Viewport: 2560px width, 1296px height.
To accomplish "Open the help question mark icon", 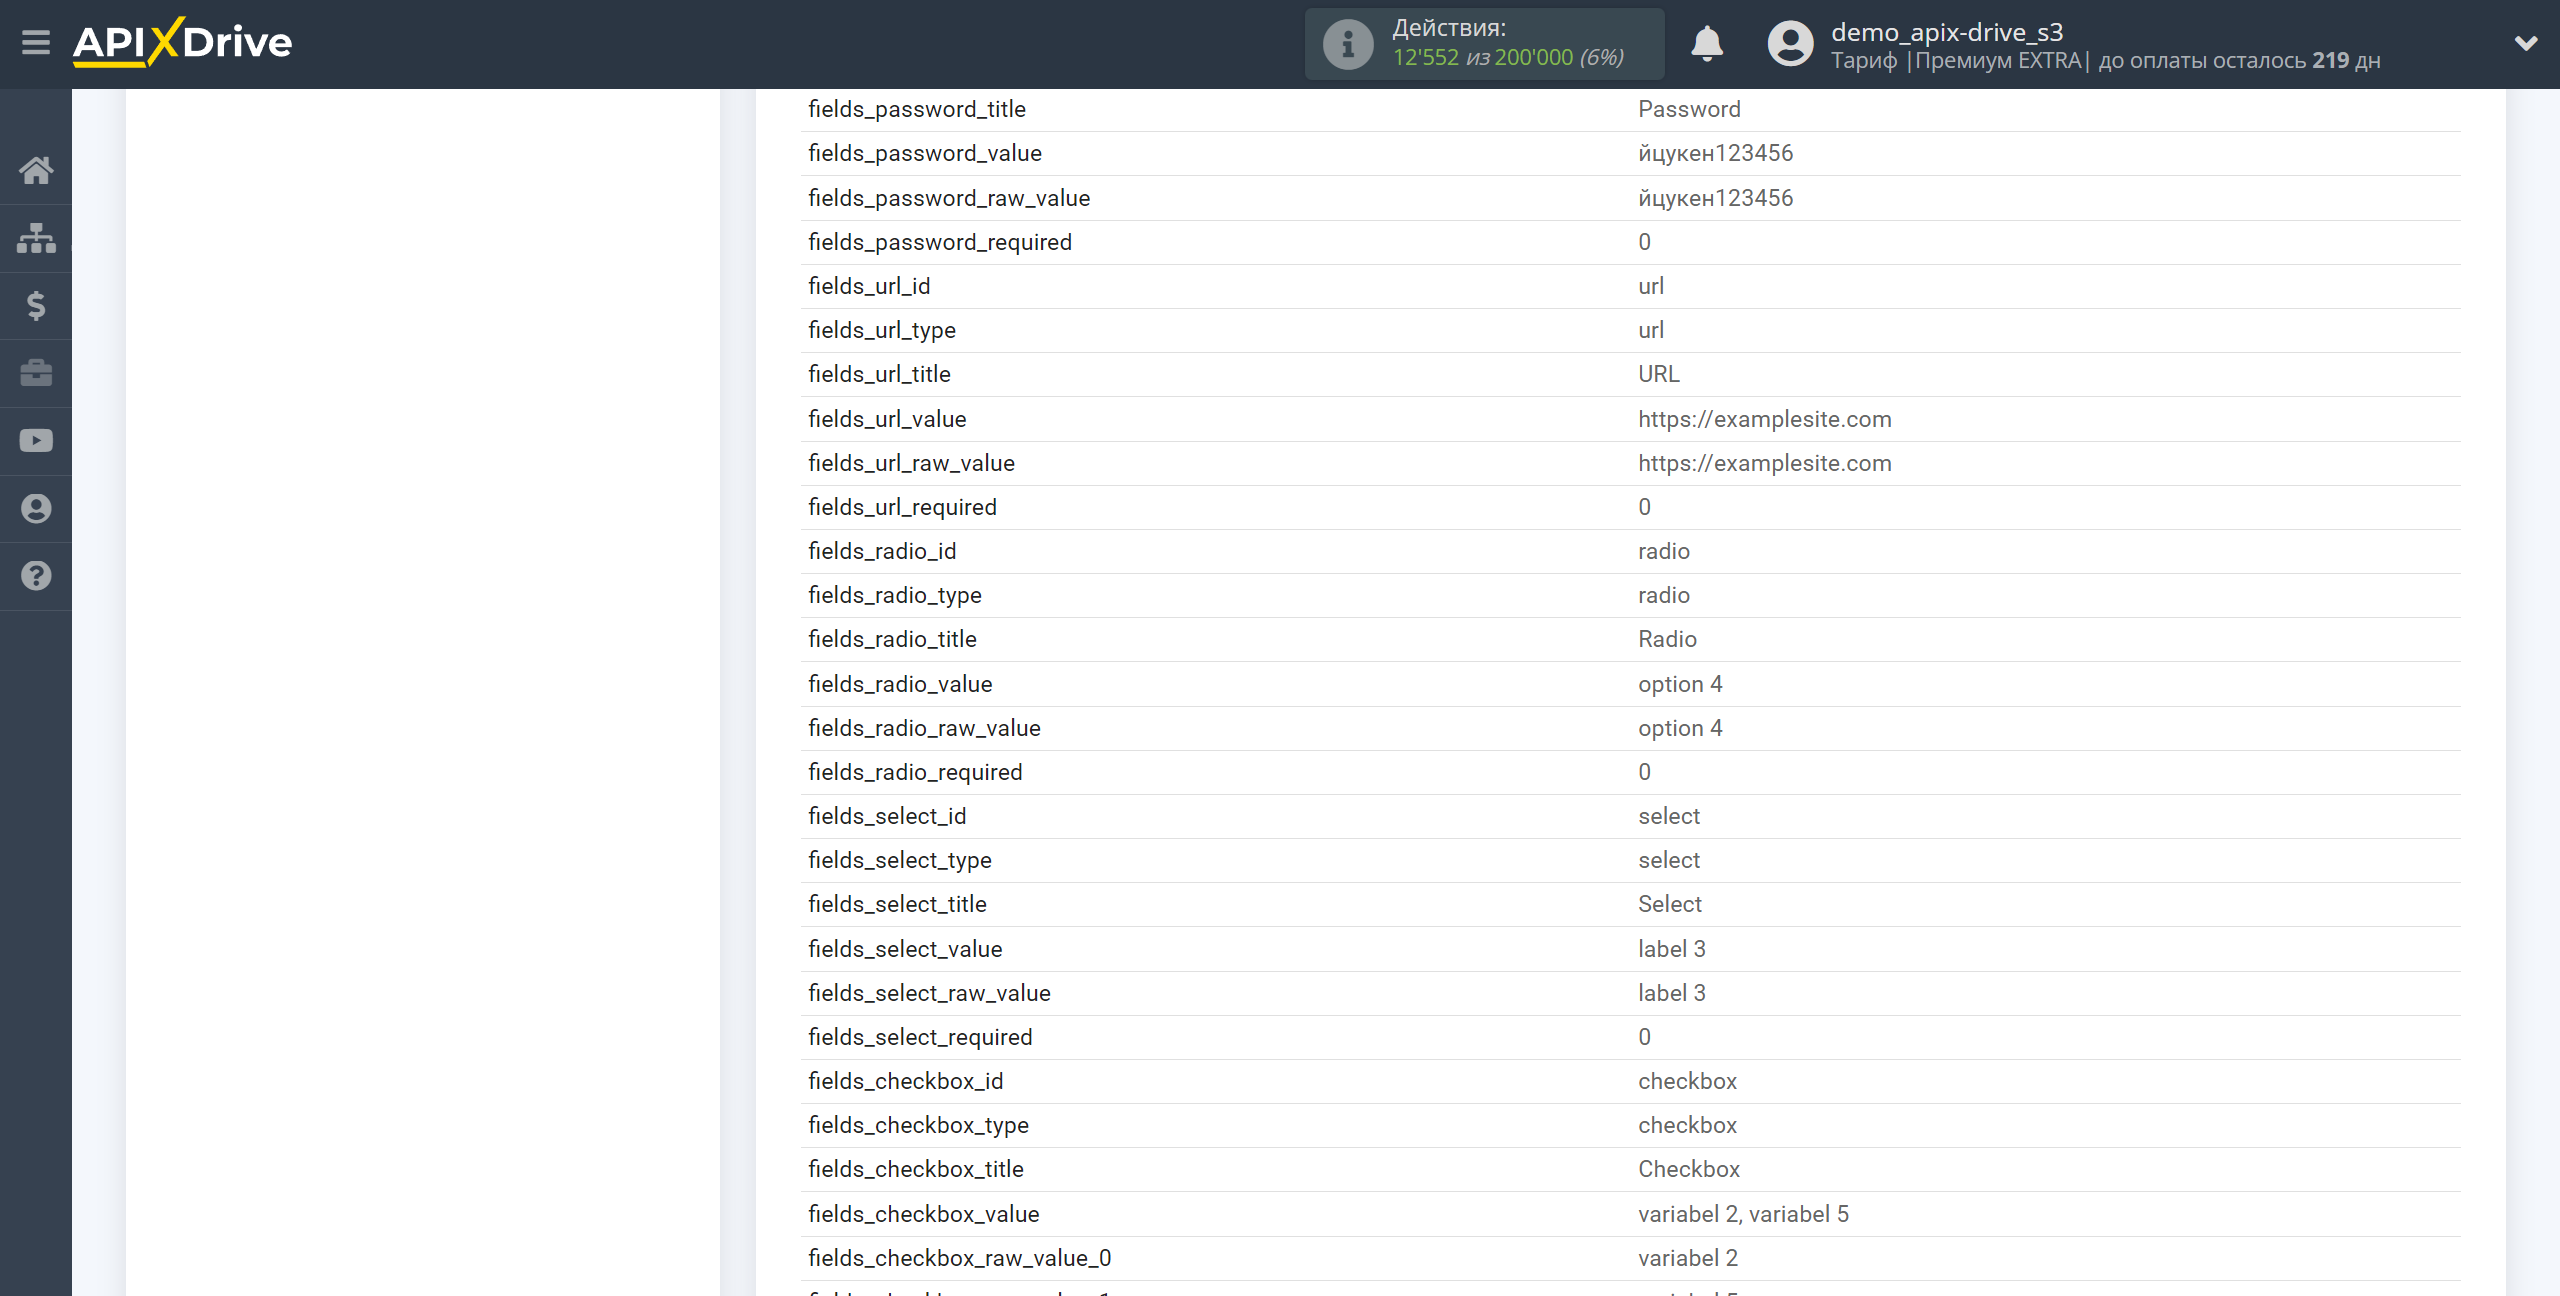I will [36, 576].
